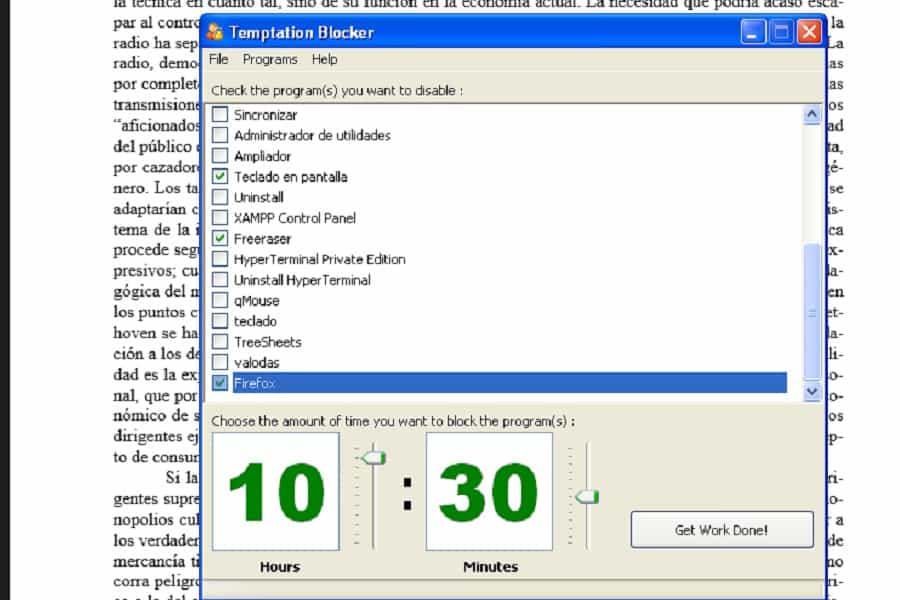
Task: Check the teclado checkbox
Action: [x=220, y=321]
